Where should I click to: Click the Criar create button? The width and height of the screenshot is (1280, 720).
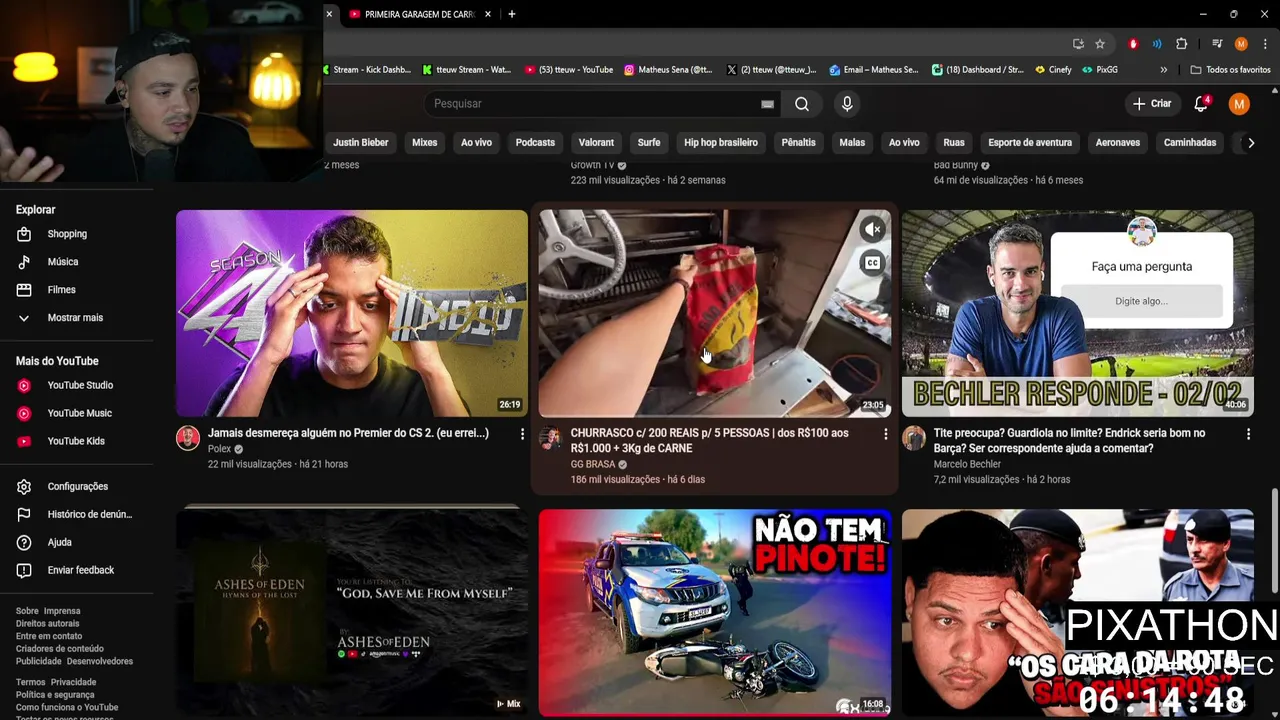coord(1152,104)
